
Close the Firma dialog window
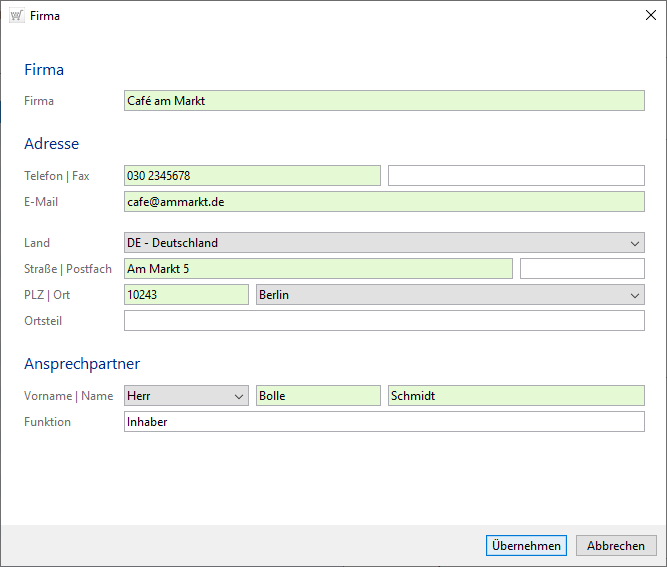(x=649, y=16)
